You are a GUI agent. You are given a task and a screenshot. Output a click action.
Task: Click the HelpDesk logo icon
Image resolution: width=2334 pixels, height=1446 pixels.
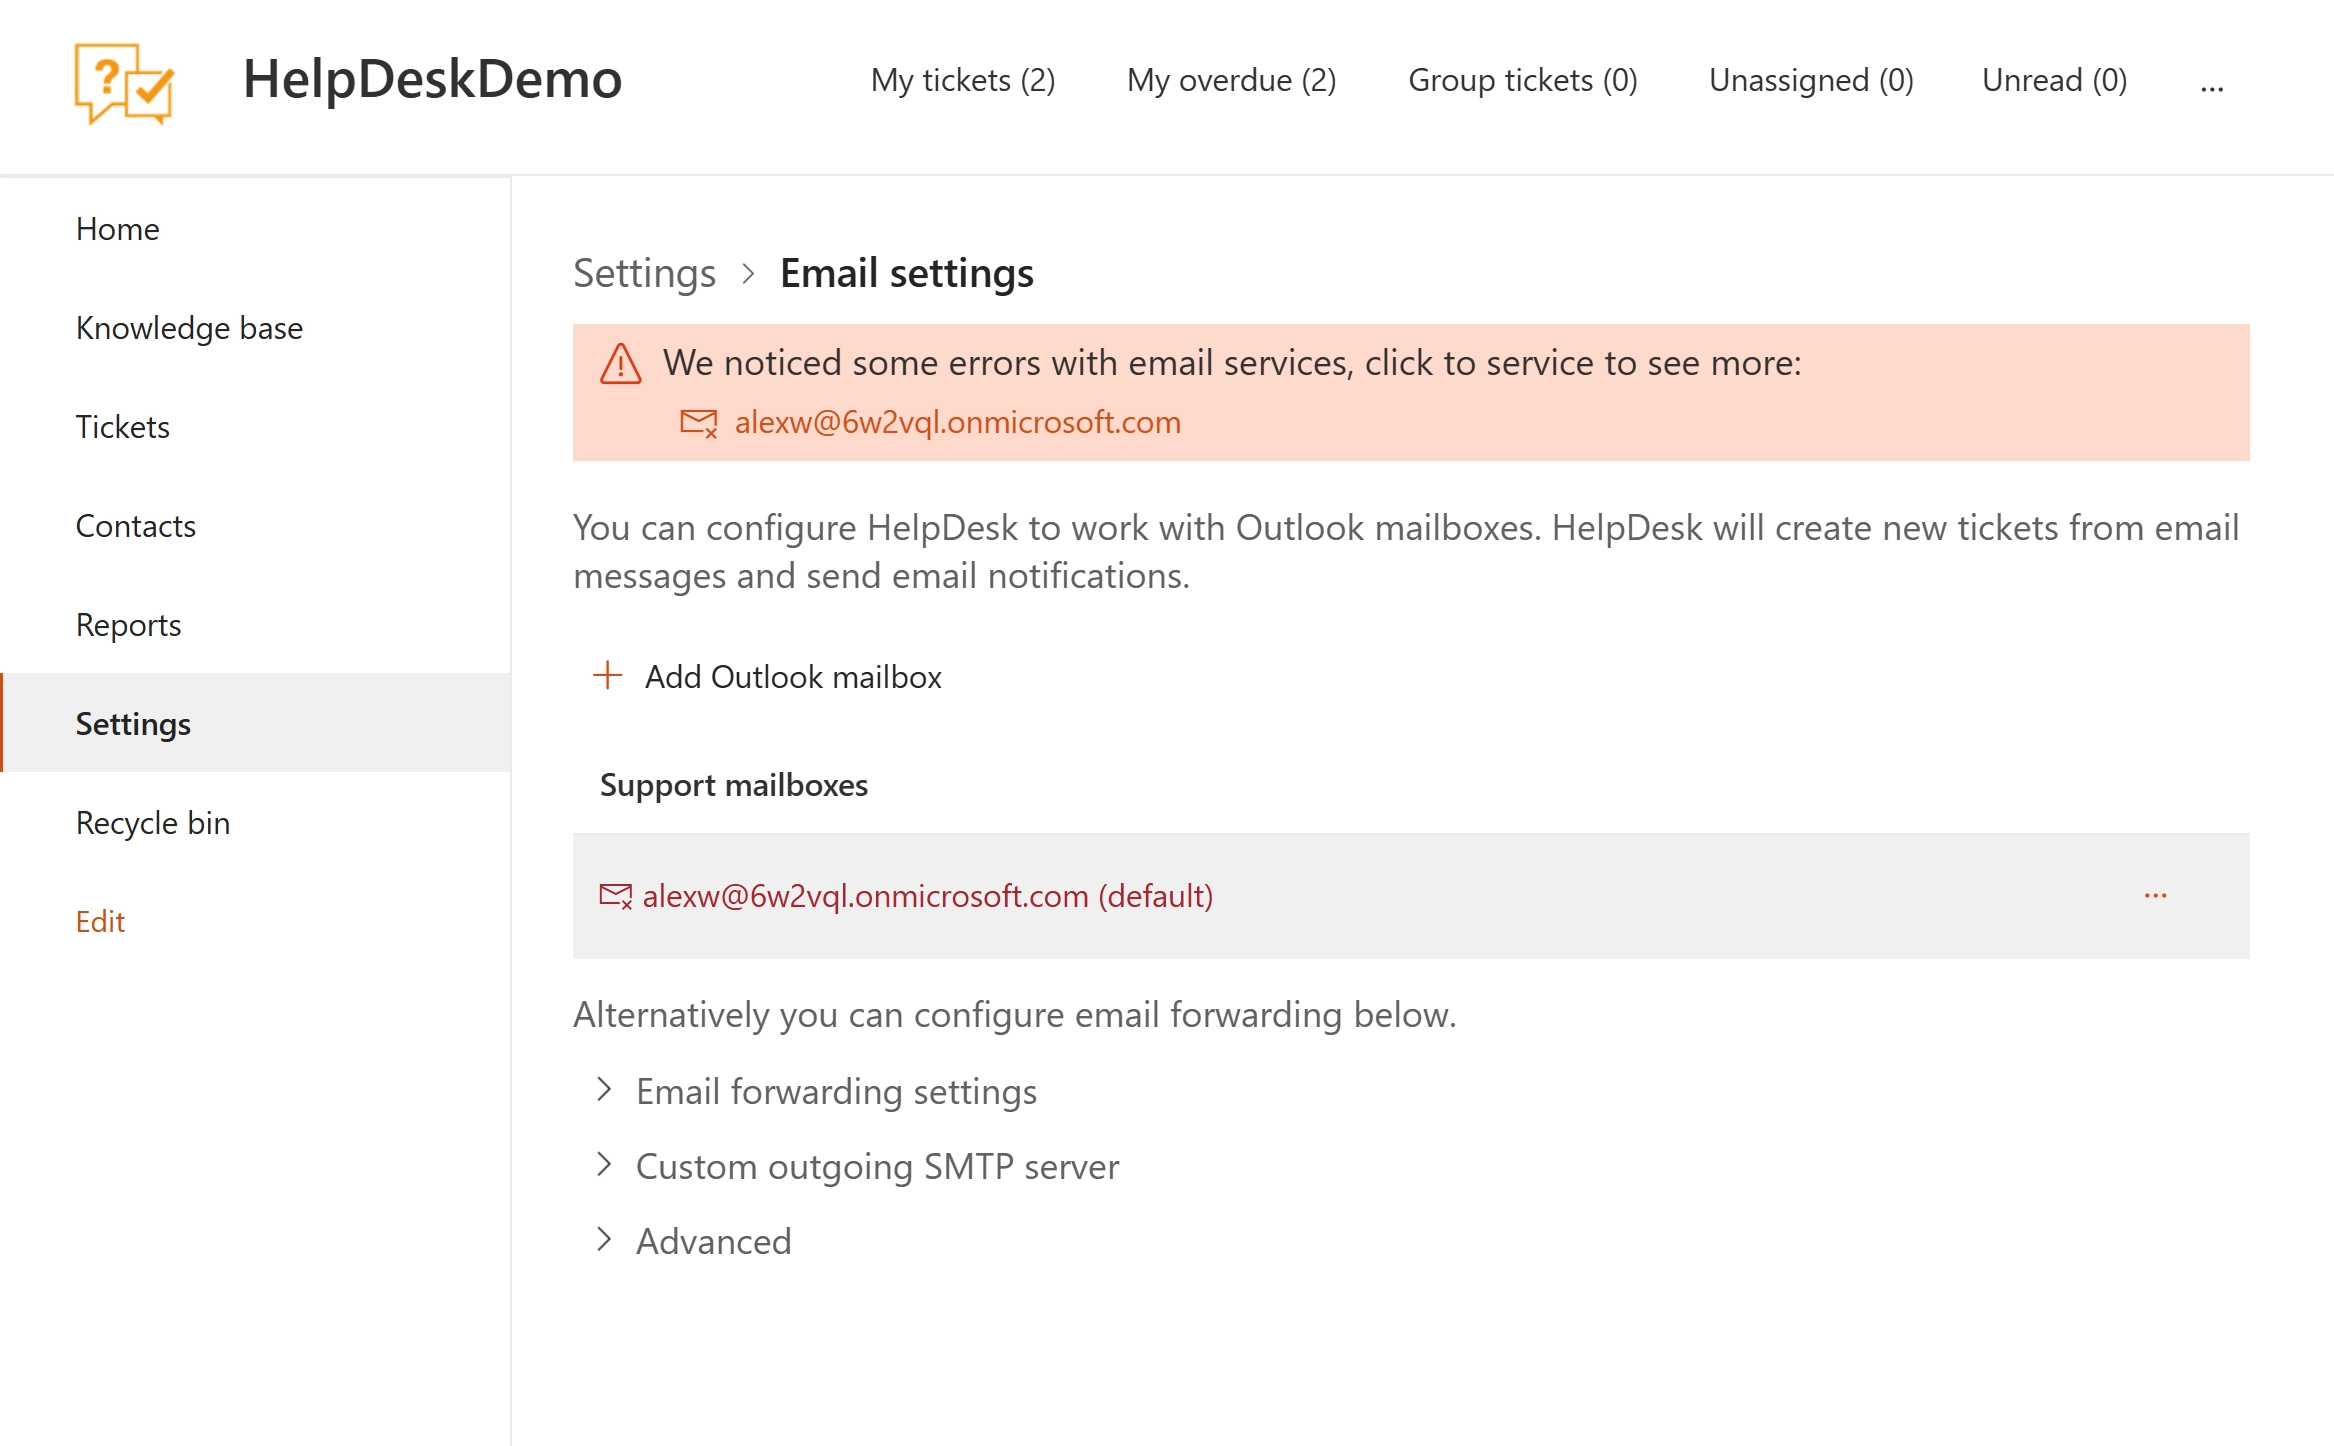pos(125,82)
